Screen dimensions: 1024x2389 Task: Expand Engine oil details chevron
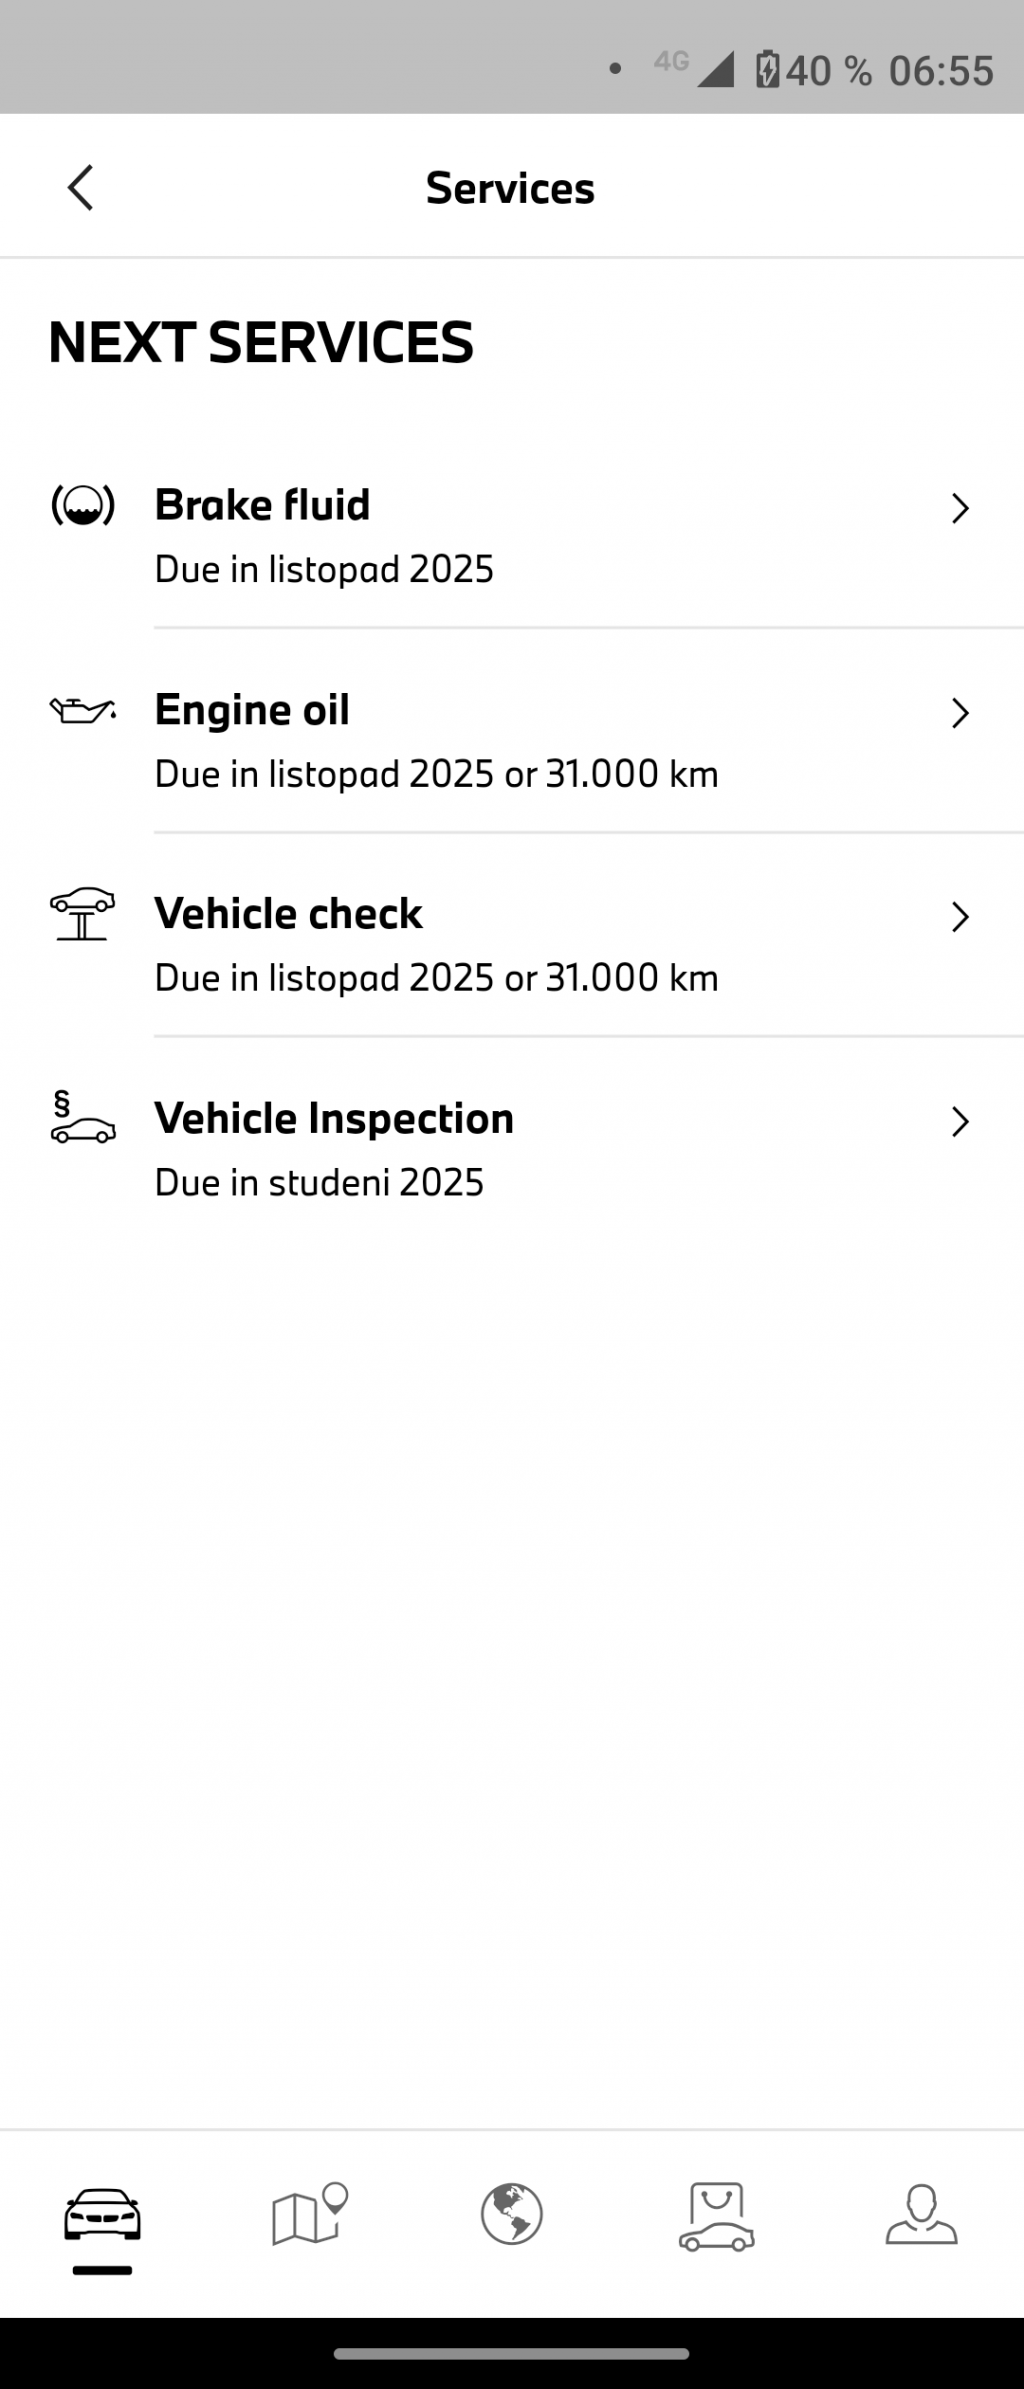(960, 713)
